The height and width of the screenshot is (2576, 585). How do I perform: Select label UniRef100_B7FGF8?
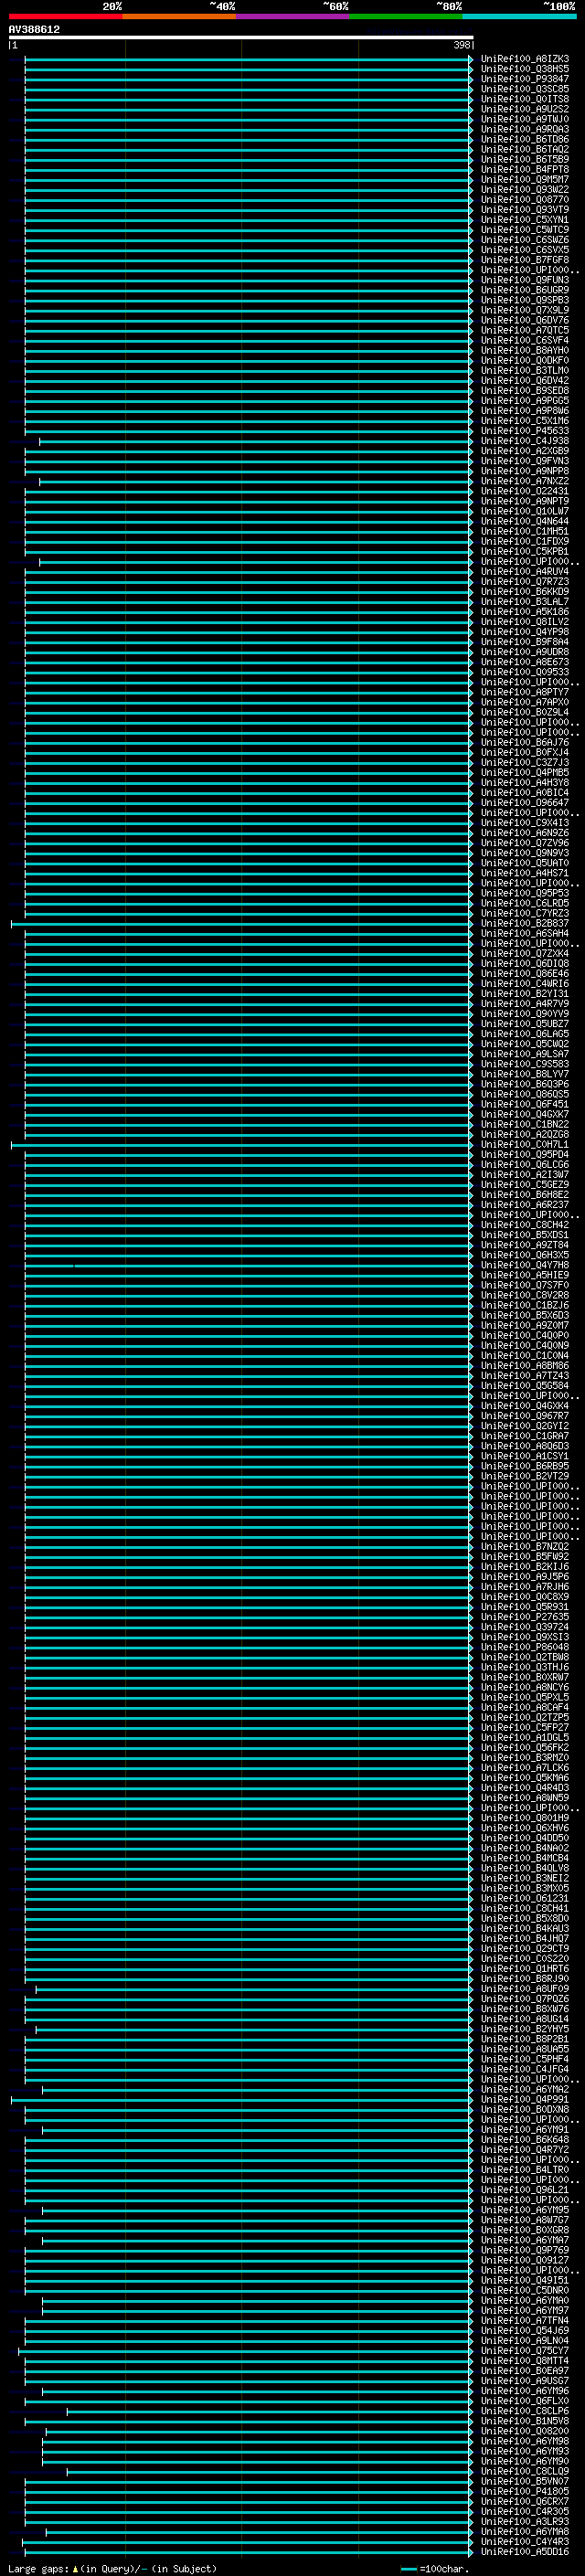[525, 260]
